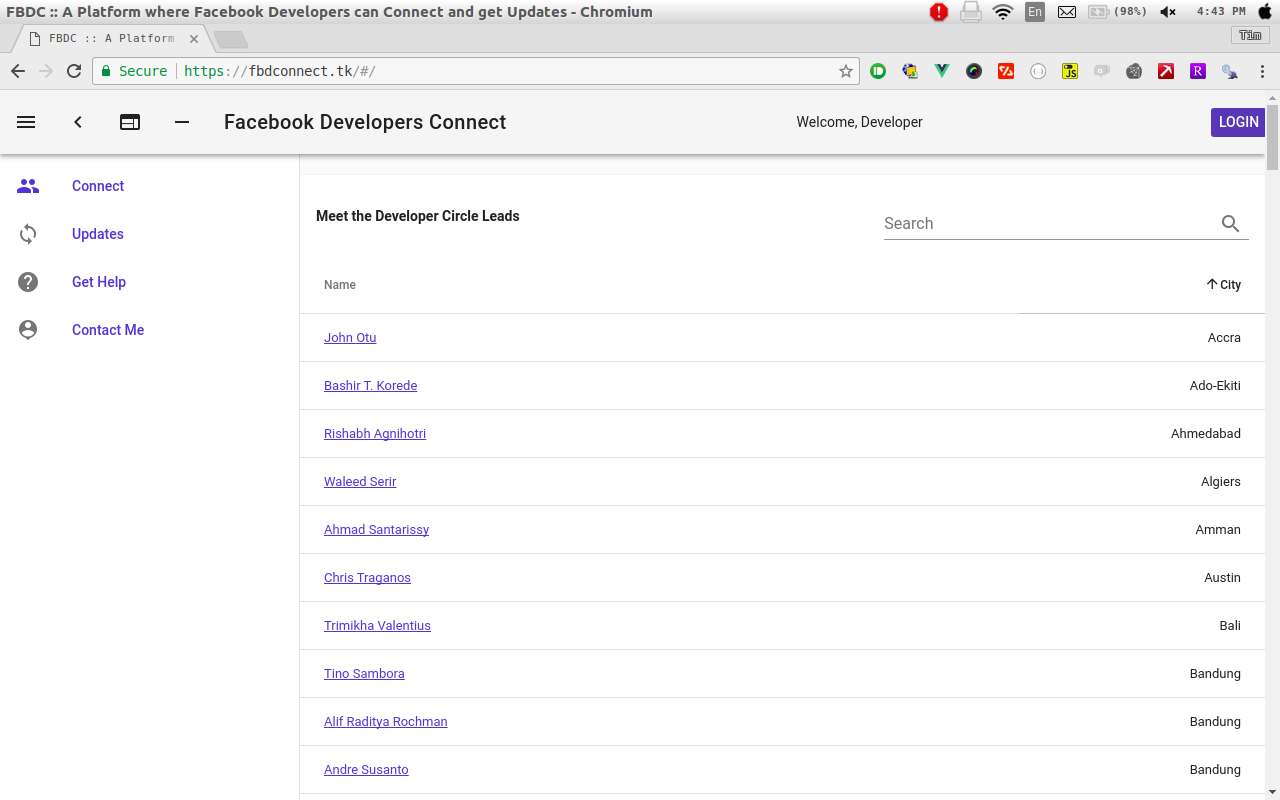Go back with the browser back arrow
Image resolution: width=1280 pixels, height=800 pixels.
click(x=18, y=71)
